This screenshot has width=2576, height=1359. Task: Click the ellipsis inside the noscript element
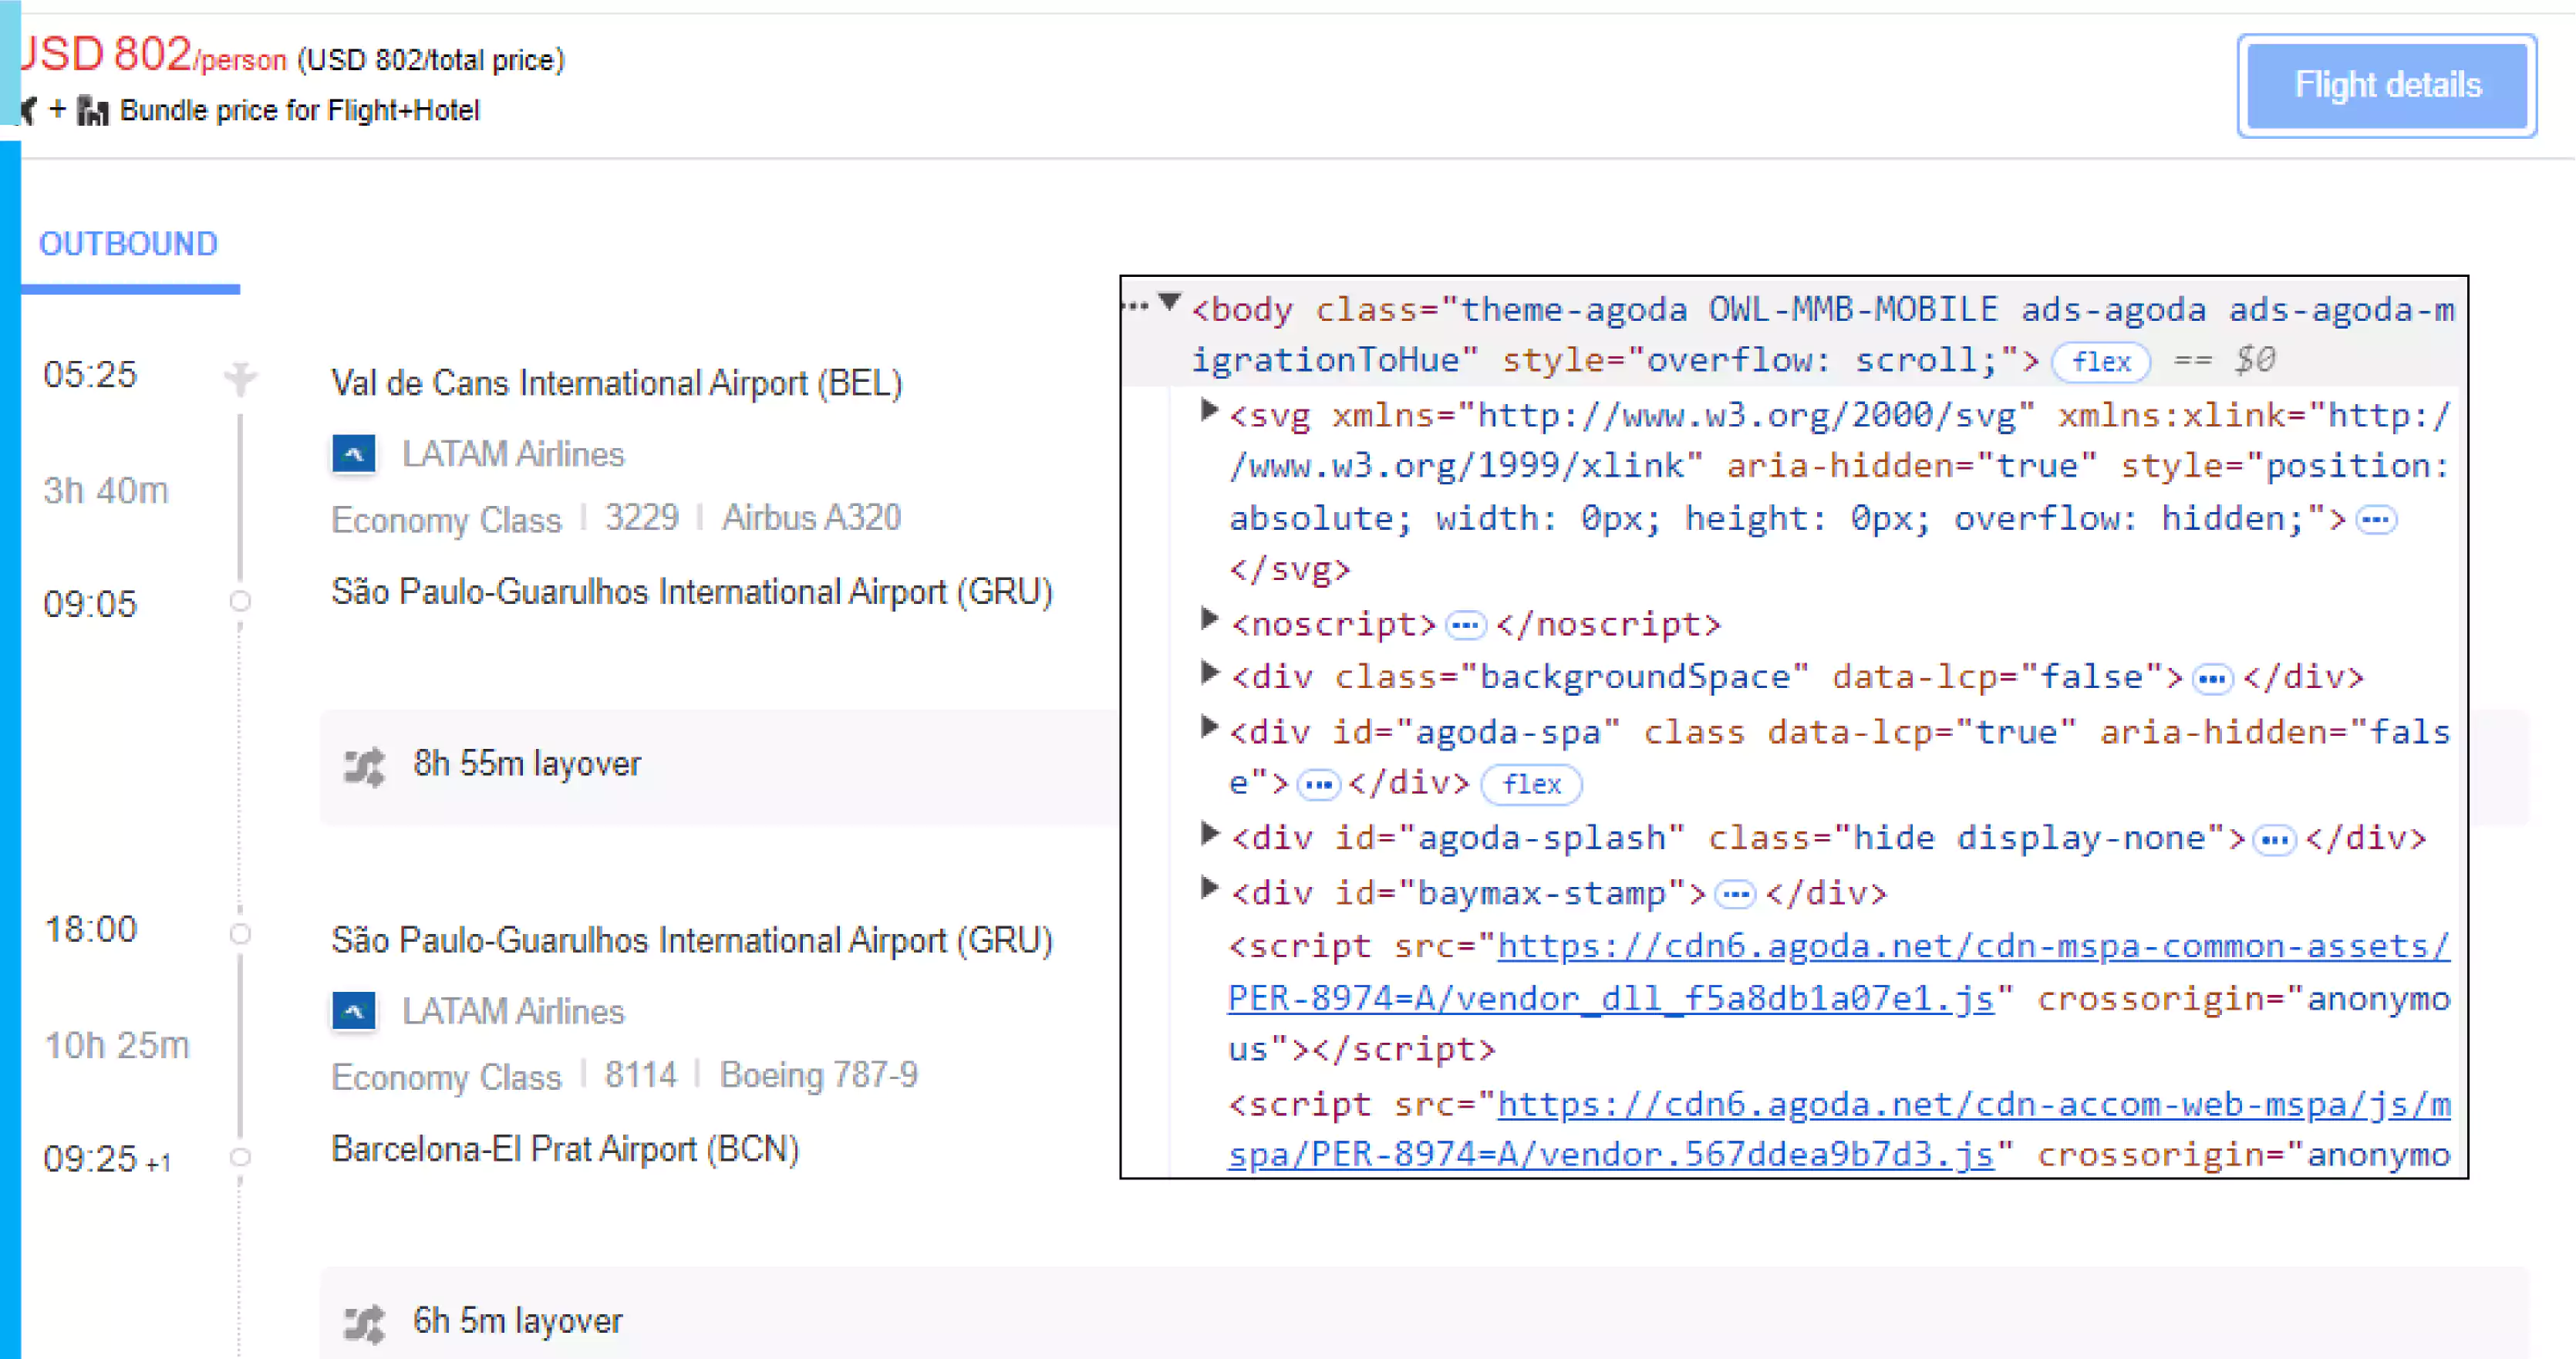tap(1466, 627)
